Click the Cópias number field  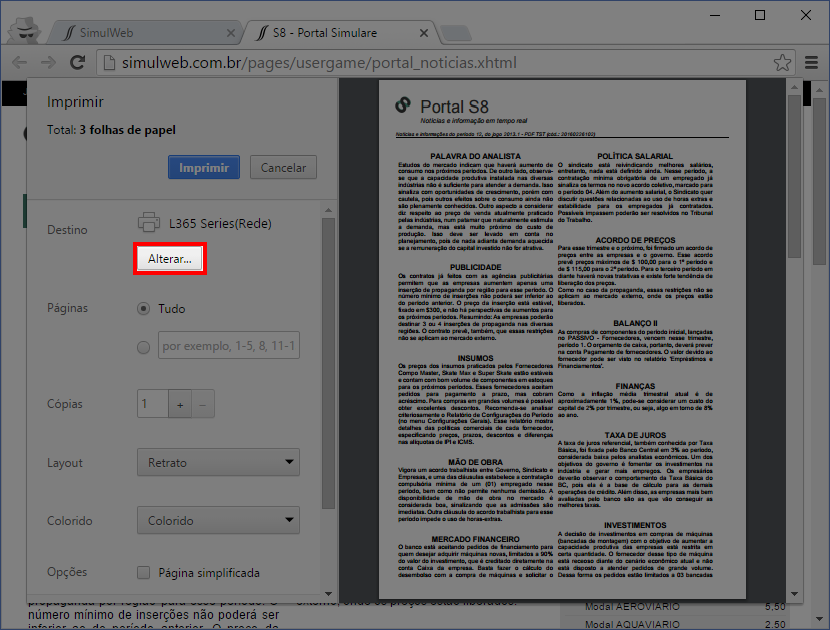(153, 404)
